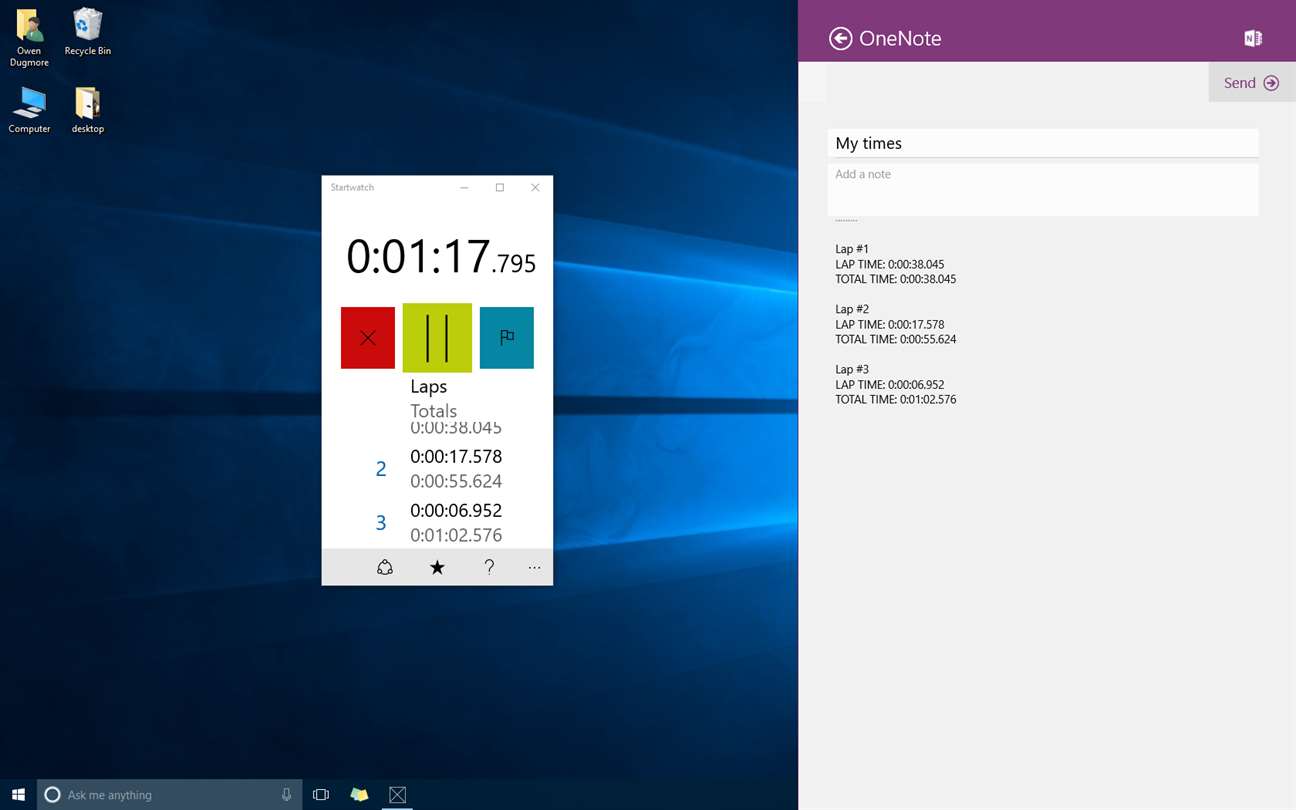Click the red reset X button

coord(368,338)
